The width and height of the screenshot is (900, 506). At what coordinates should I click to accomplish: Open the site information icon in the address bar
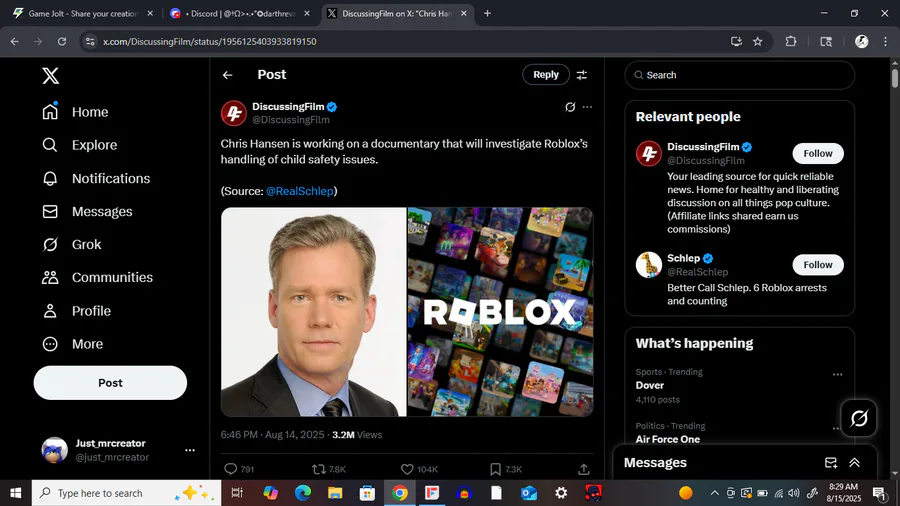coord(90,41)
